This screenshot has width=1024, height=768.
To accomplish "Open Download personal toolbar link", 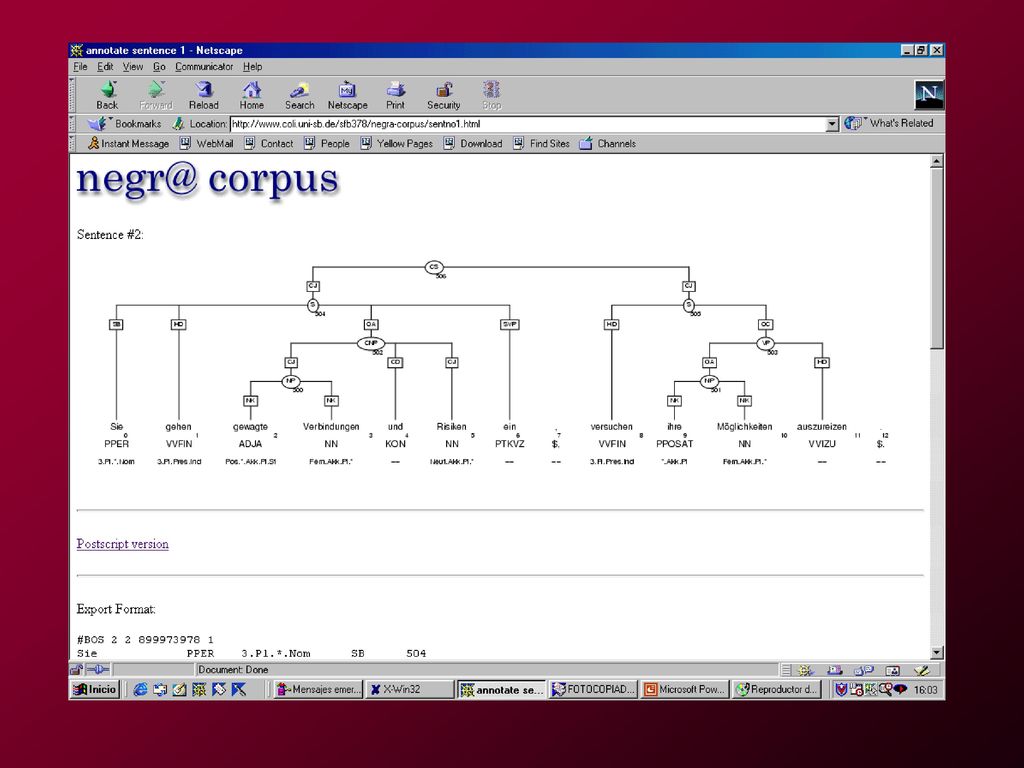I will pyautogui.click(x=473, y=144).
